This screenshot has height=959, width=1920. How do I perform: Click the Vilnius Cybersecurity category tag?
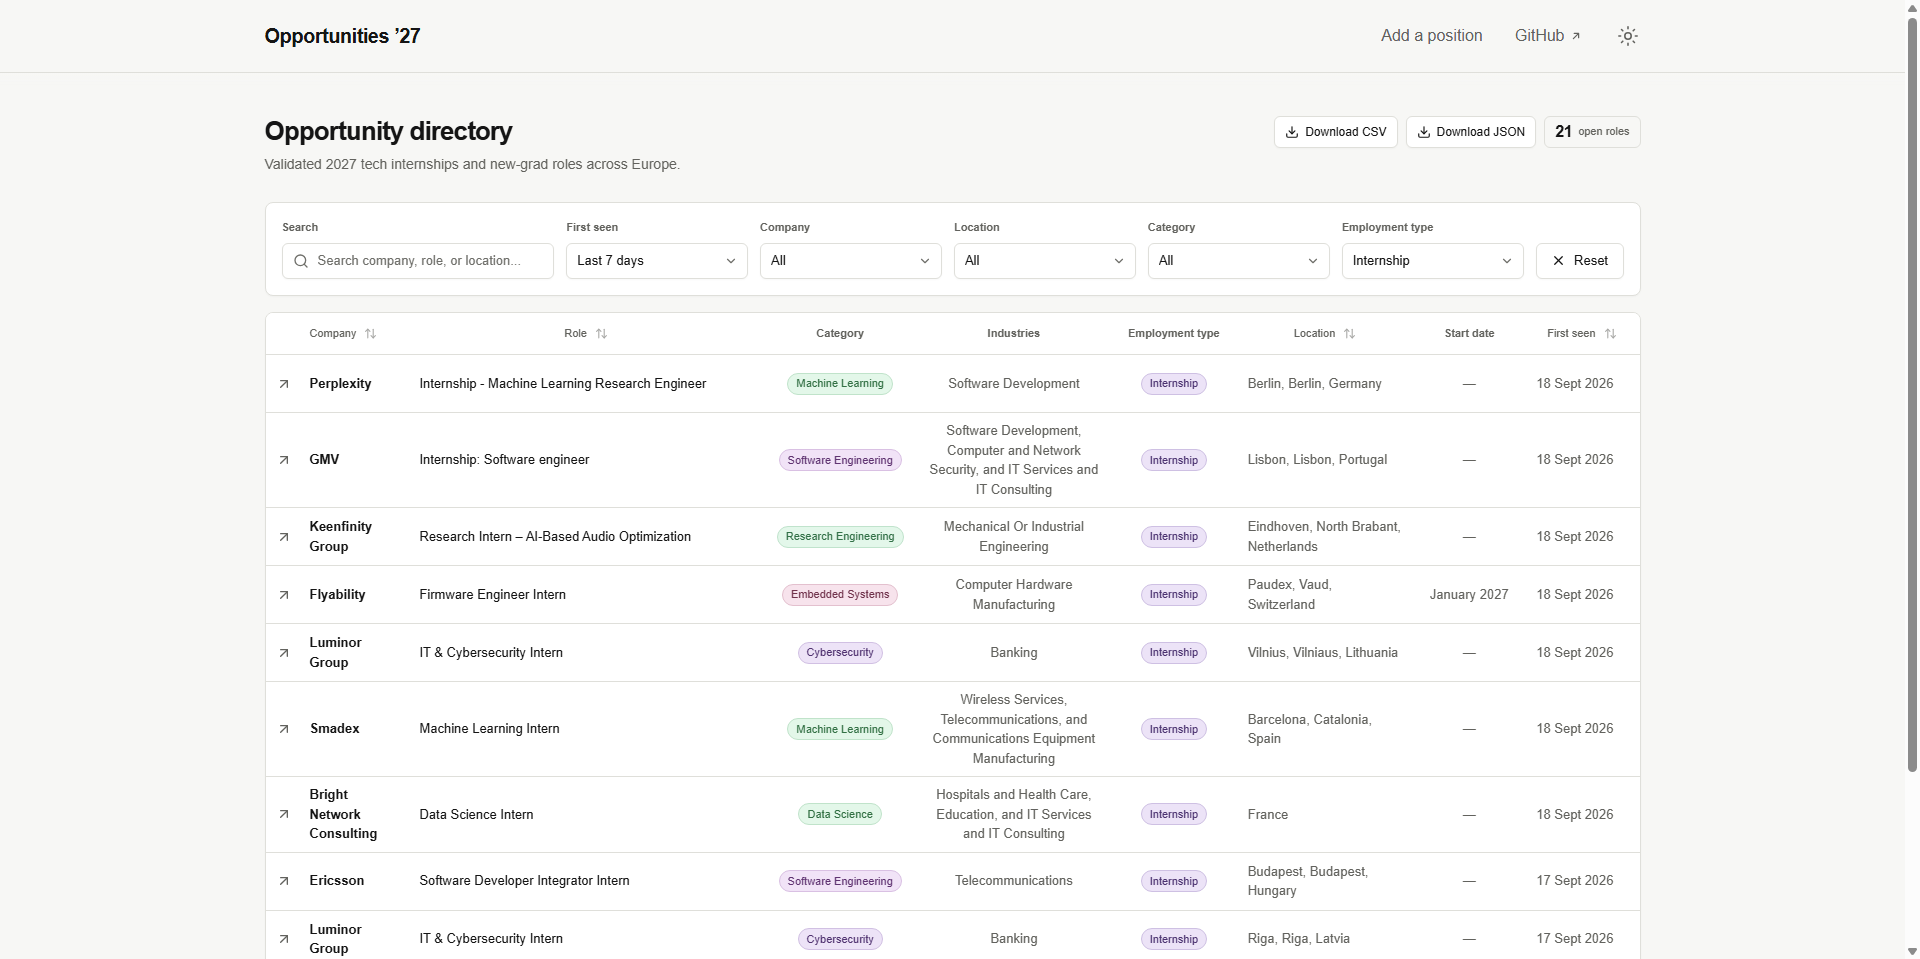pyautogui.click(x=840, y=653)
